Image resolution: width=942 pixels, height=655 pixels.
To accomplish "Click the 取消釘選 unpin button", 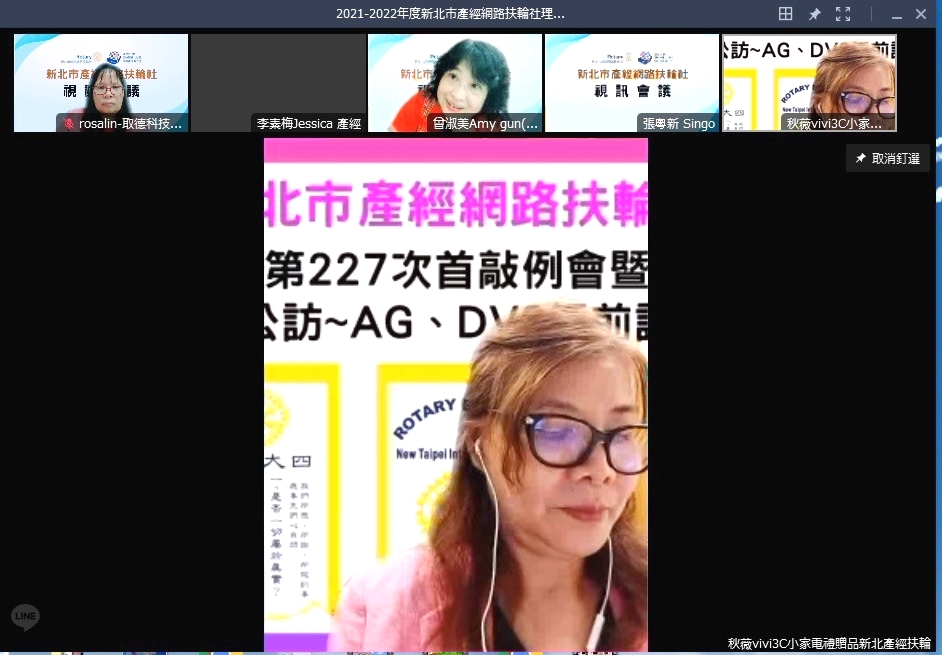I will click(x=888, y=159).
